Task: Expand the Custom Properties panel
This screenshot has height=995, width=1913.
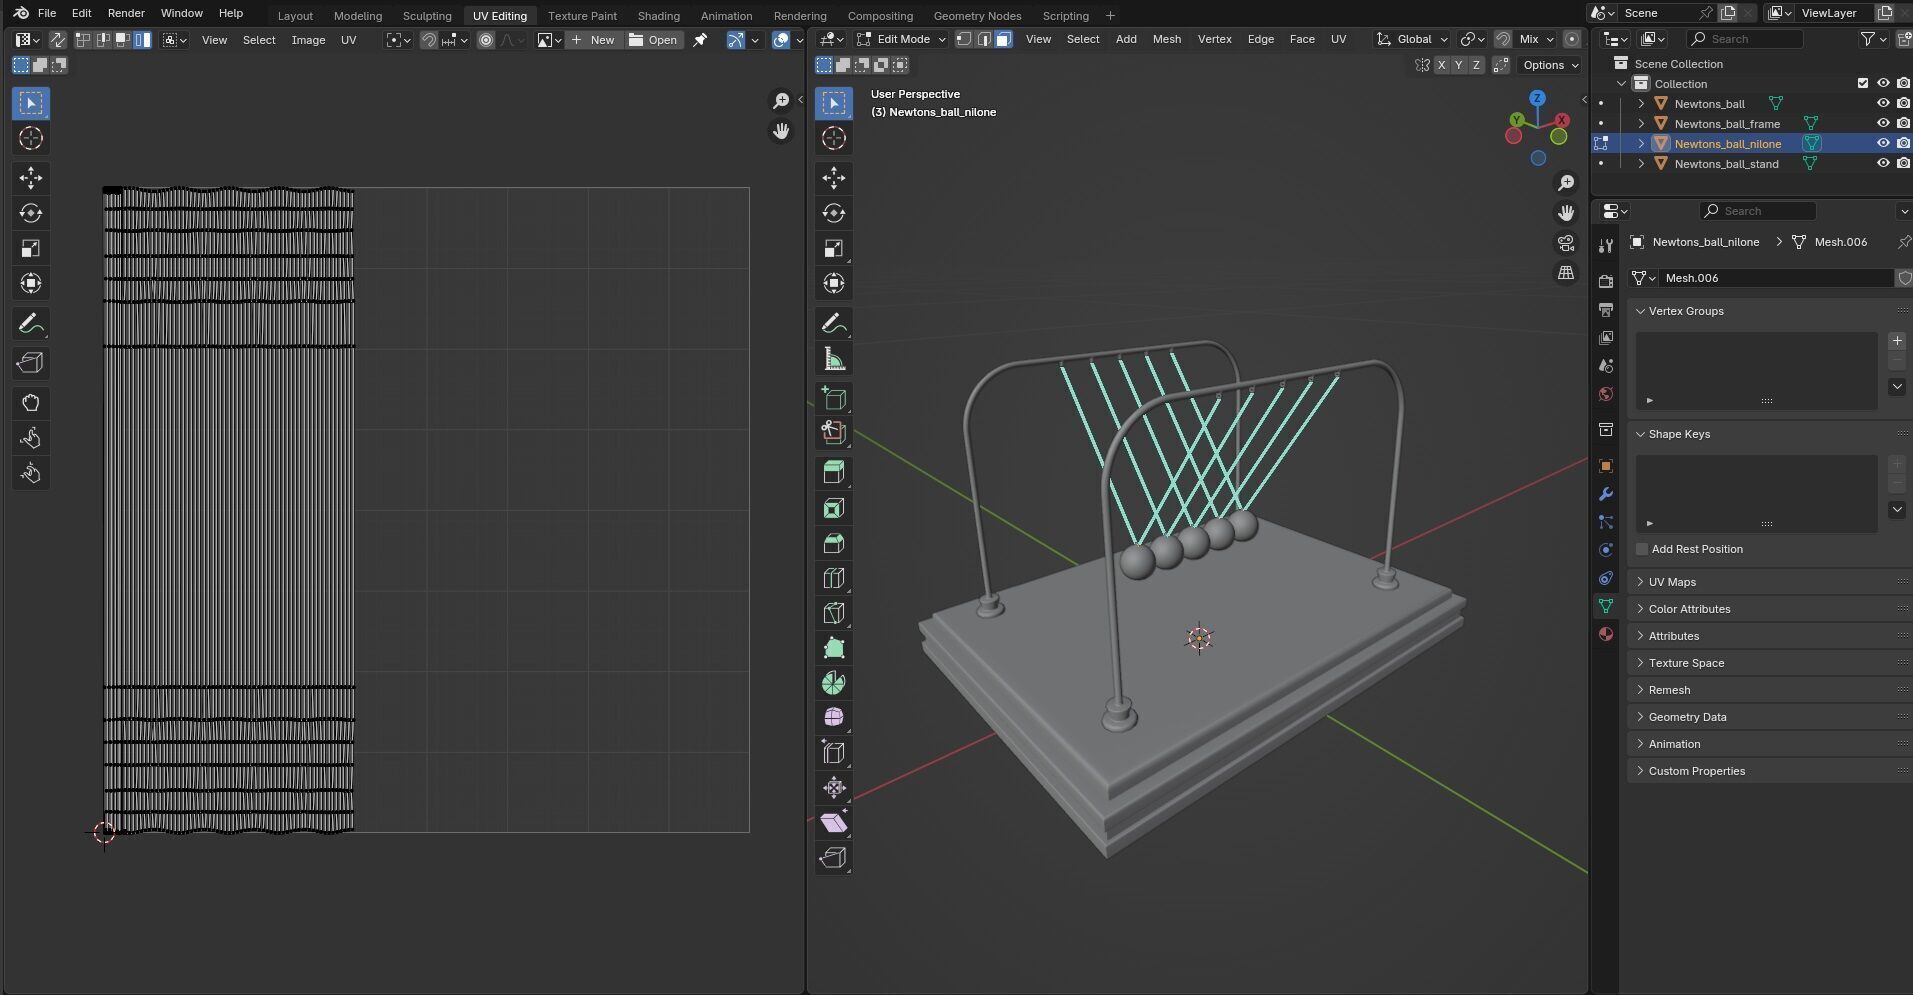Action: tap(1696, 771)
